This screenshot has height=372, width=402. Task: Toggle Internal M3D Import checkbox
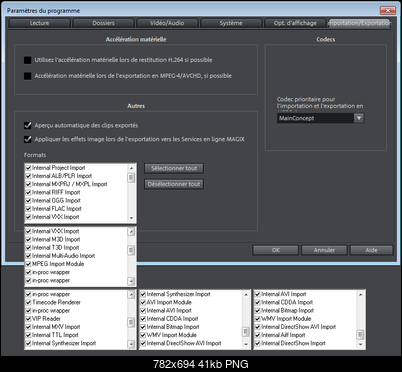[29, 239]
